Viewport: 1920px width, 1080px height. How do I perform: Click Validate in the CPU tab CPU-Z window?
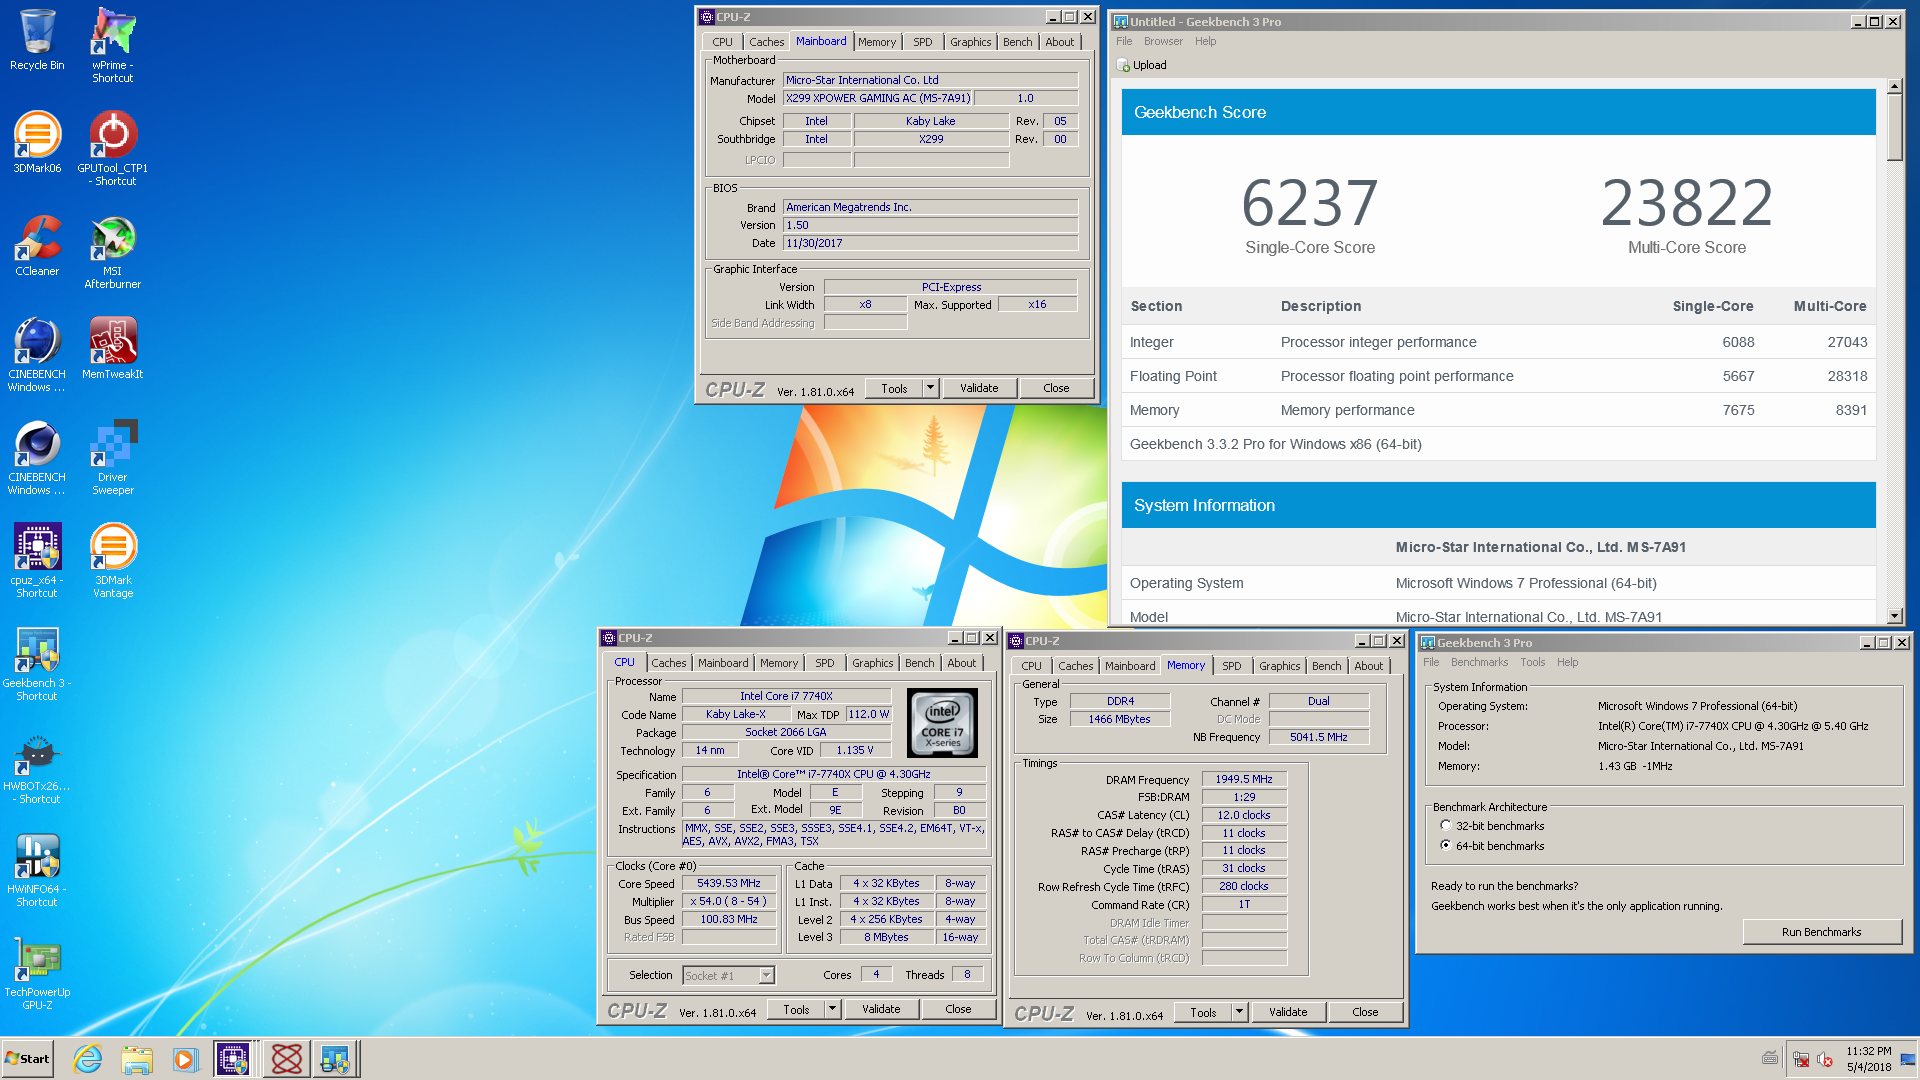point(881,1009)
